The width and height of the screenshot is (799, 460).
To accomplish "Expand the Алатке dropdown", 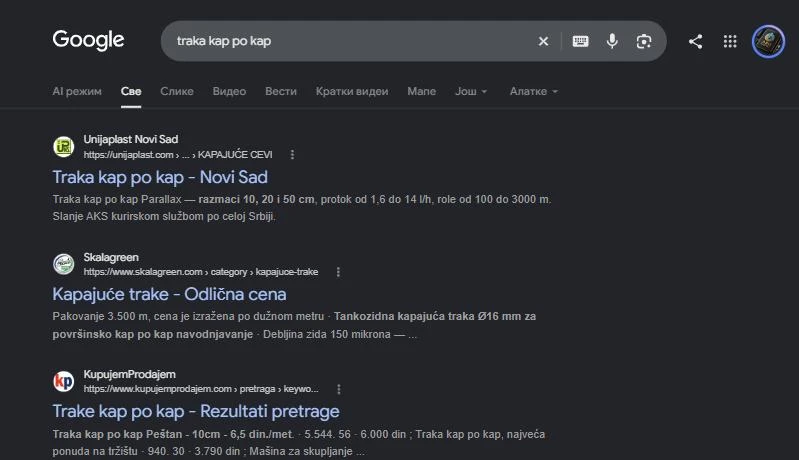I will 534,91.
